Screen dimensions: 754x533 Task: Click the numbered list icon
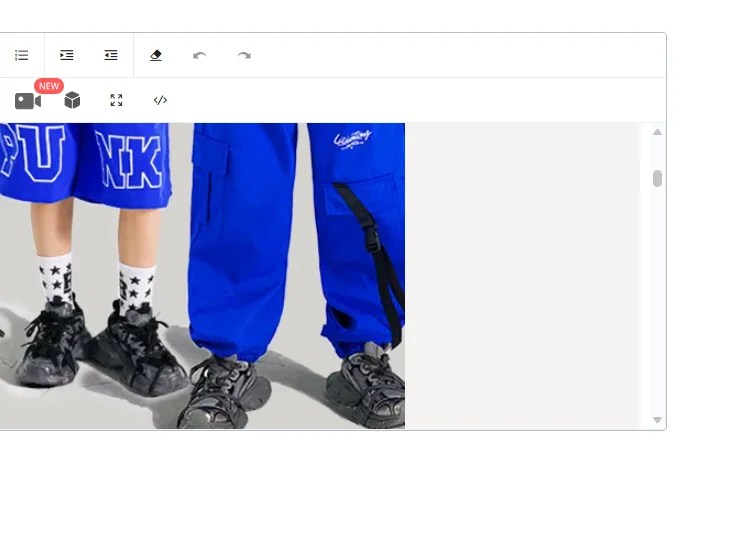[x=22, y=55]
